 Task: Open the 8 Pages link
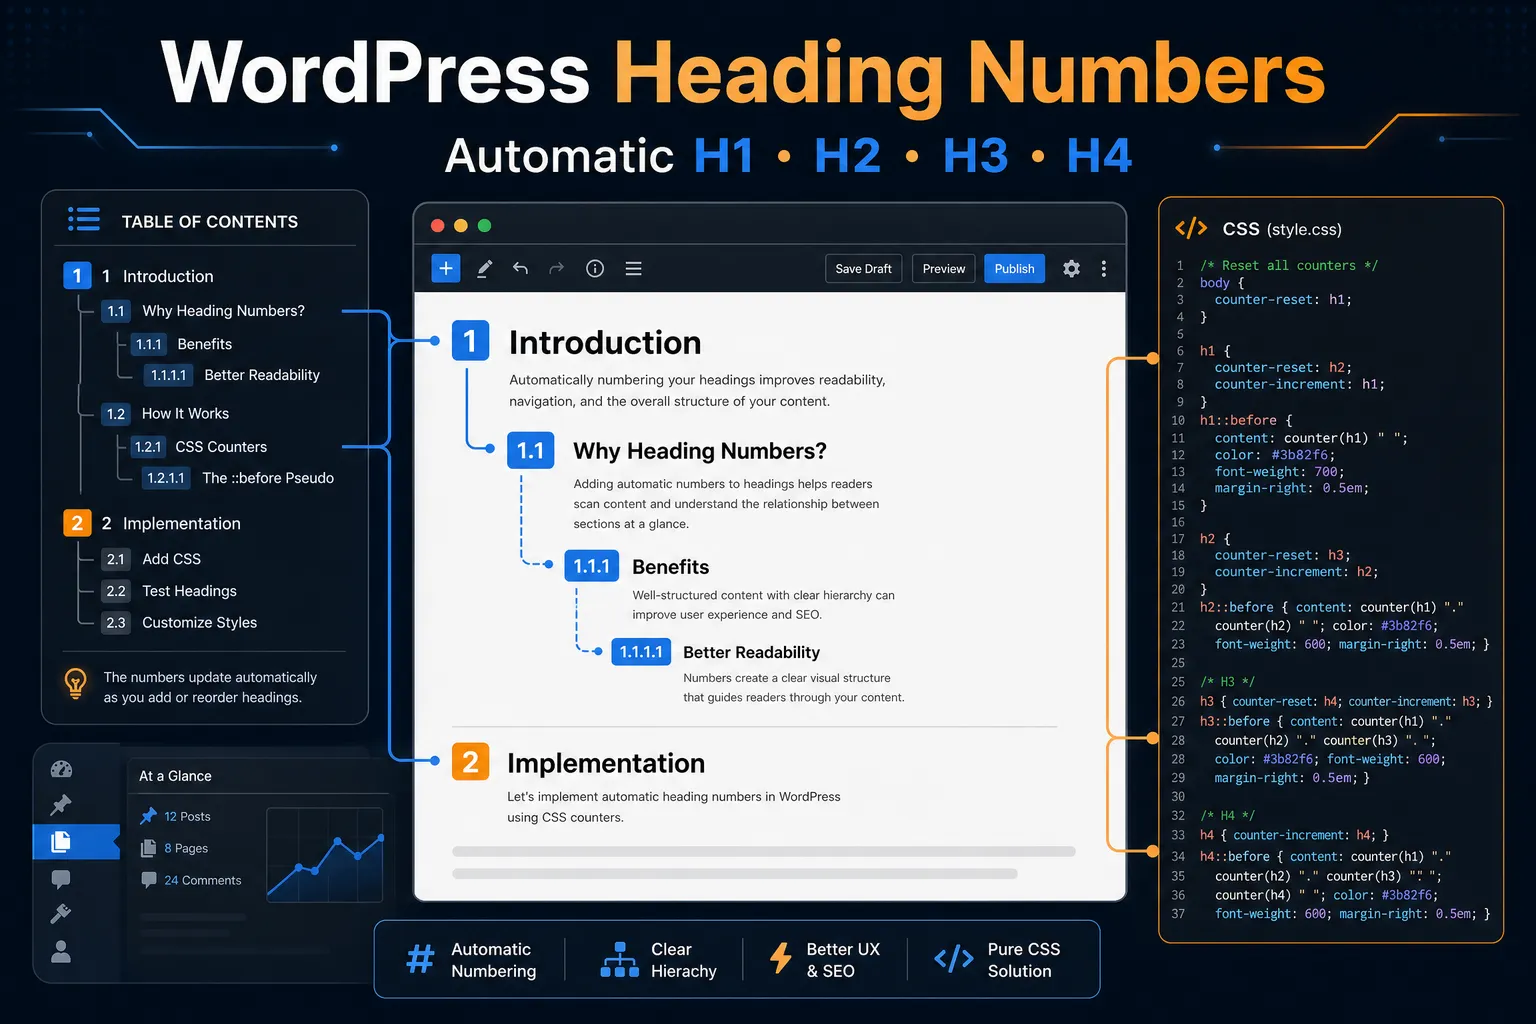[x=186, y=848]
